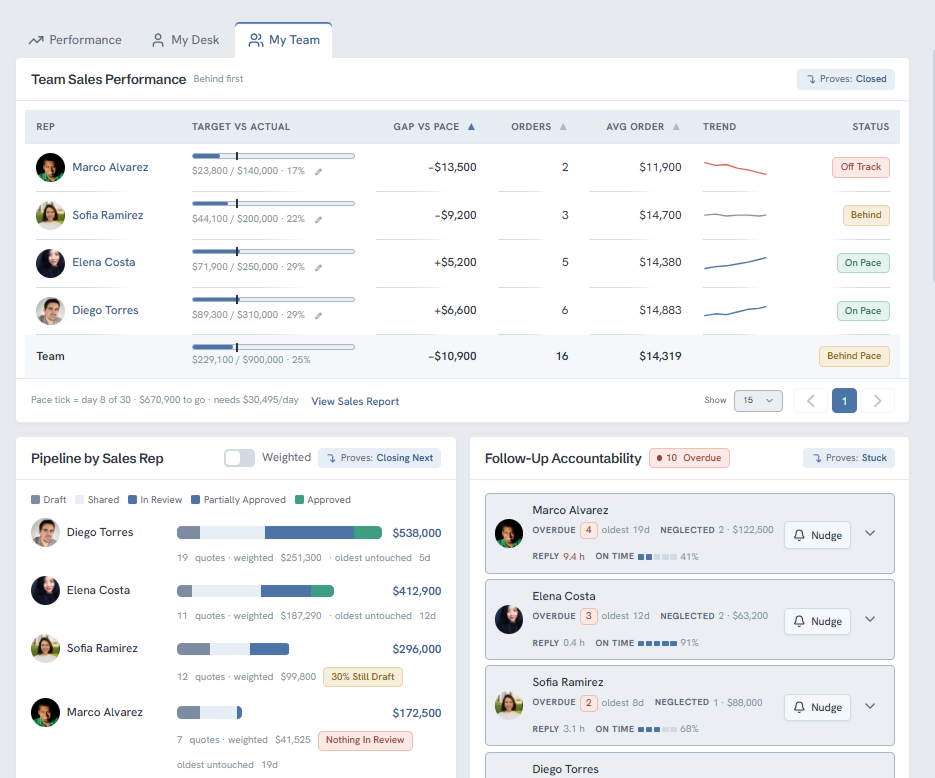Click the Partially Approved legend swatch
Screen dimensions: 935x778
pyautogui.click(x=196, y=500)
